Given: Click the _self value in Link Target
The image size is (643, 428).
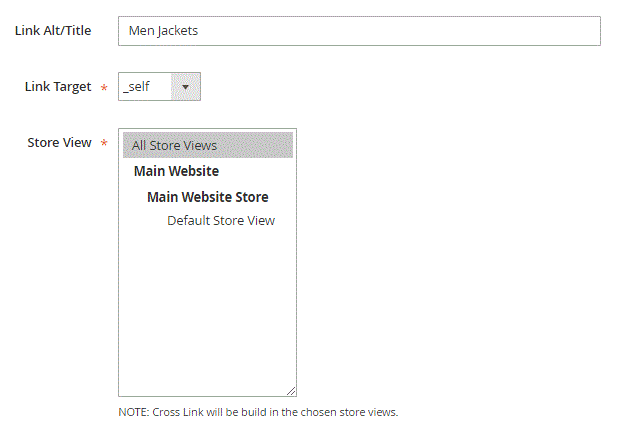Looking at the screenshot, I should tap(137, 87).
